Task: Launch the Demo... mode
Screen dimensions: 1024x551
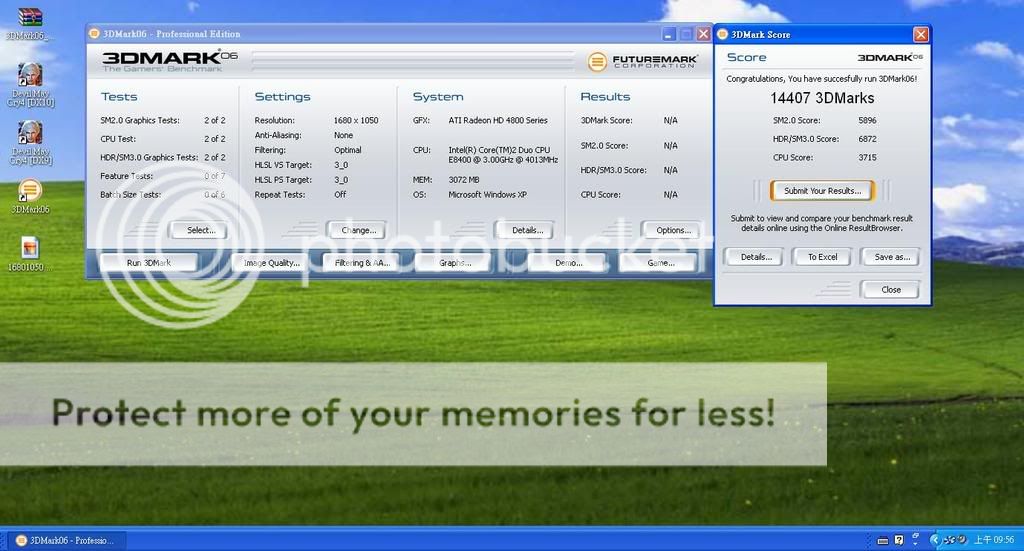Action: 568,262
